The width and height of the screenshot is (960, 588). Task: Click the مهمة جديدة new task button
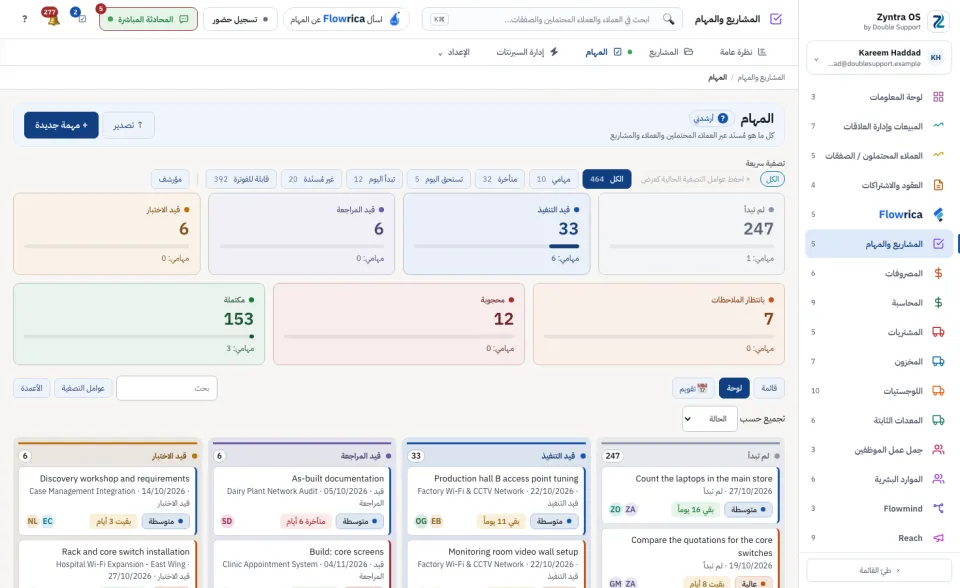click(61, 125)
